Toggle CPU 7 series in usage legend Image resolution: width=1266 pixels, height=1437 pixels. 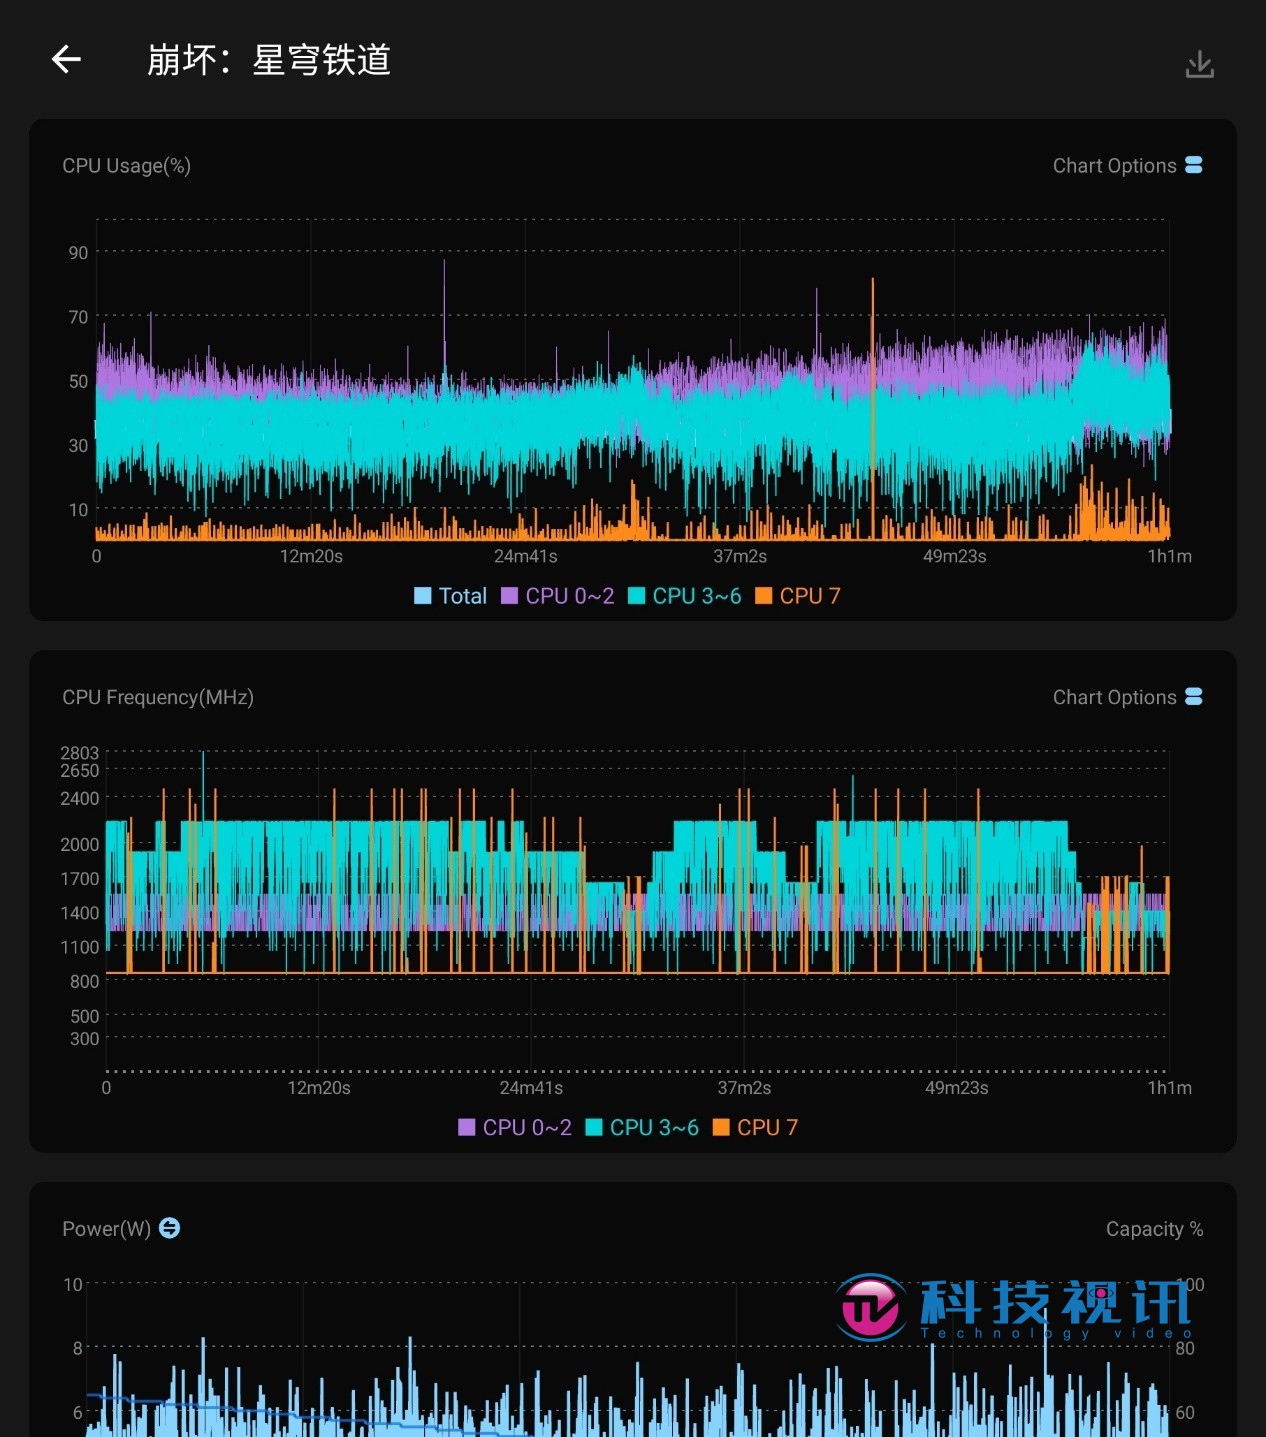point(798,596)
